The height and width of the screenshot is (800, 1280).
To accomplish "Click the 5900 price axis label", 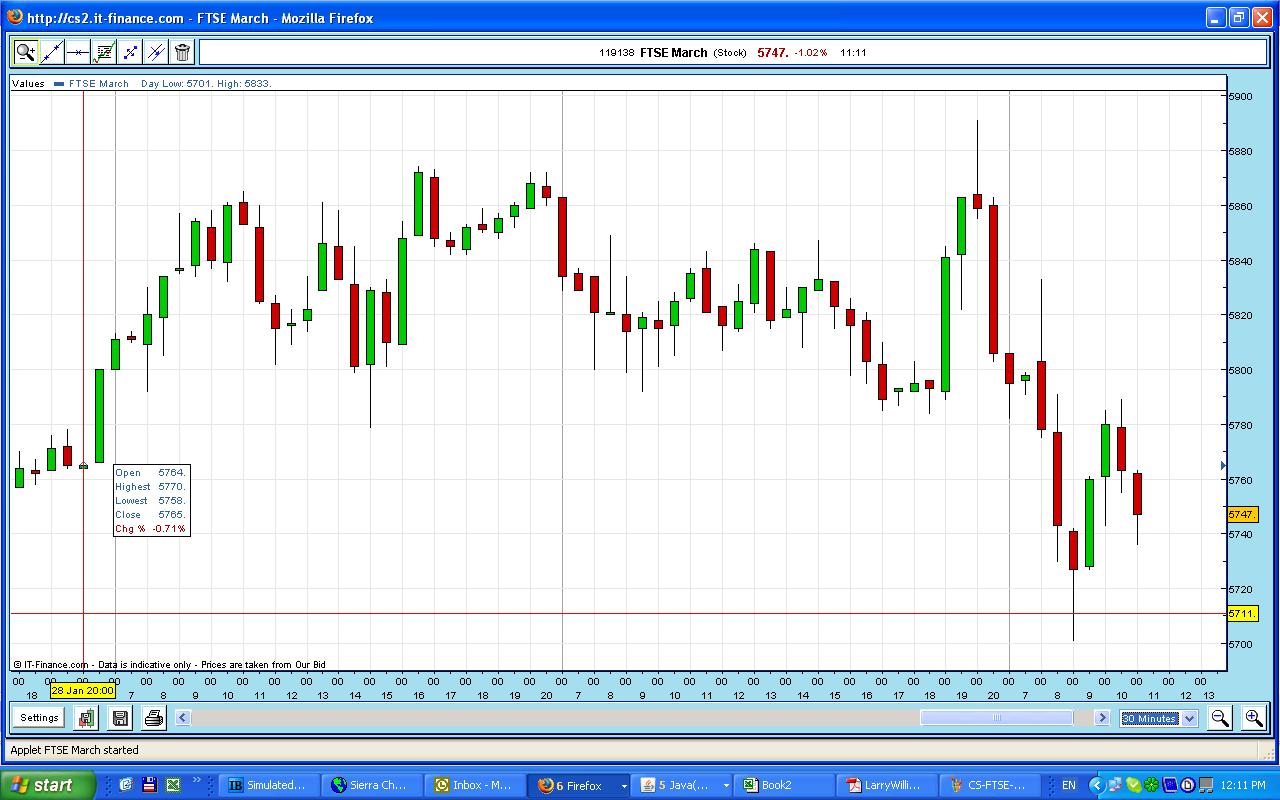I will point(1240,97).
